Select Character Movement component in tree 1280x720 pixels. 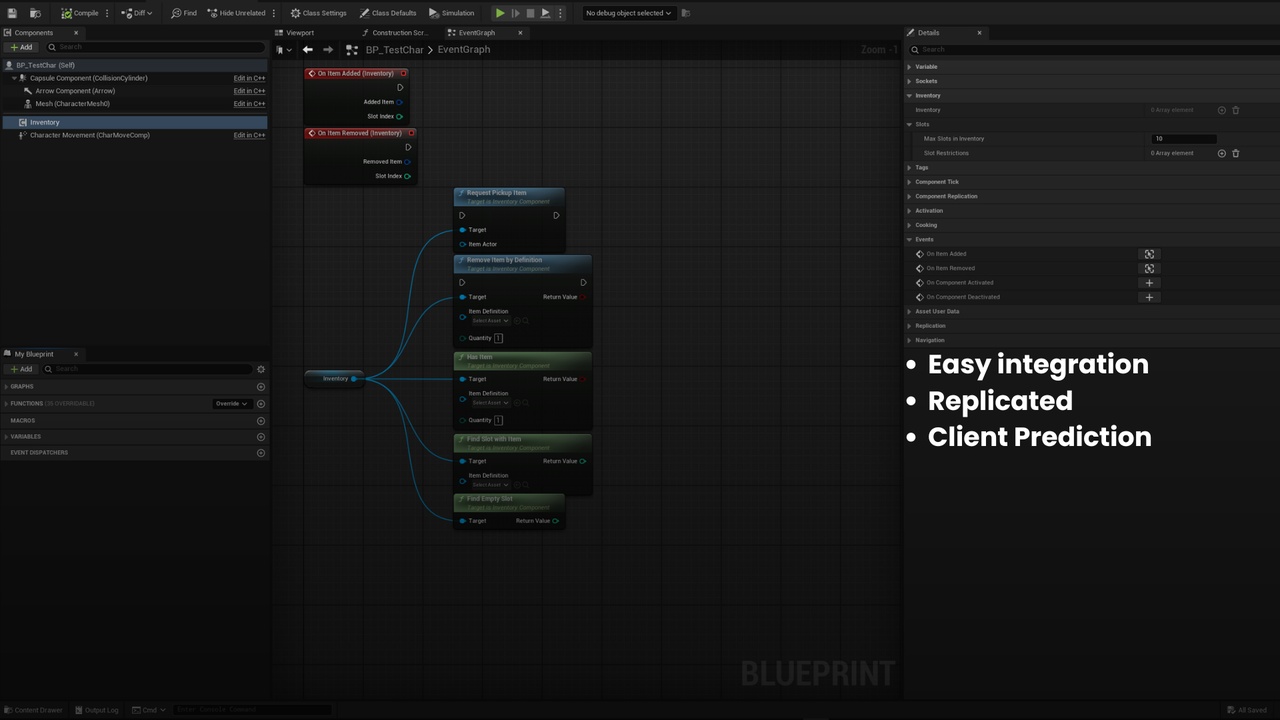click(90, 135)
